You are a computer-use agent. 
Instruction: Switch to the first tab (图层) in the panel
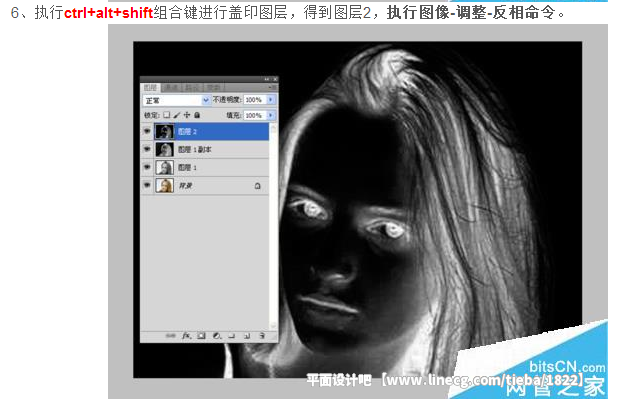(151, 88)
